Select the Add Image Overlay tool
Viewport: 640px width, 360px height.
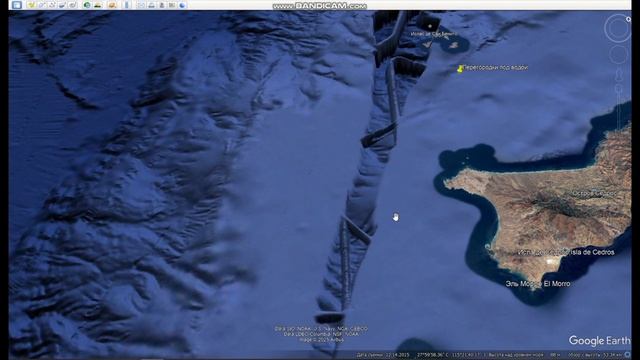tap(62, 5)
